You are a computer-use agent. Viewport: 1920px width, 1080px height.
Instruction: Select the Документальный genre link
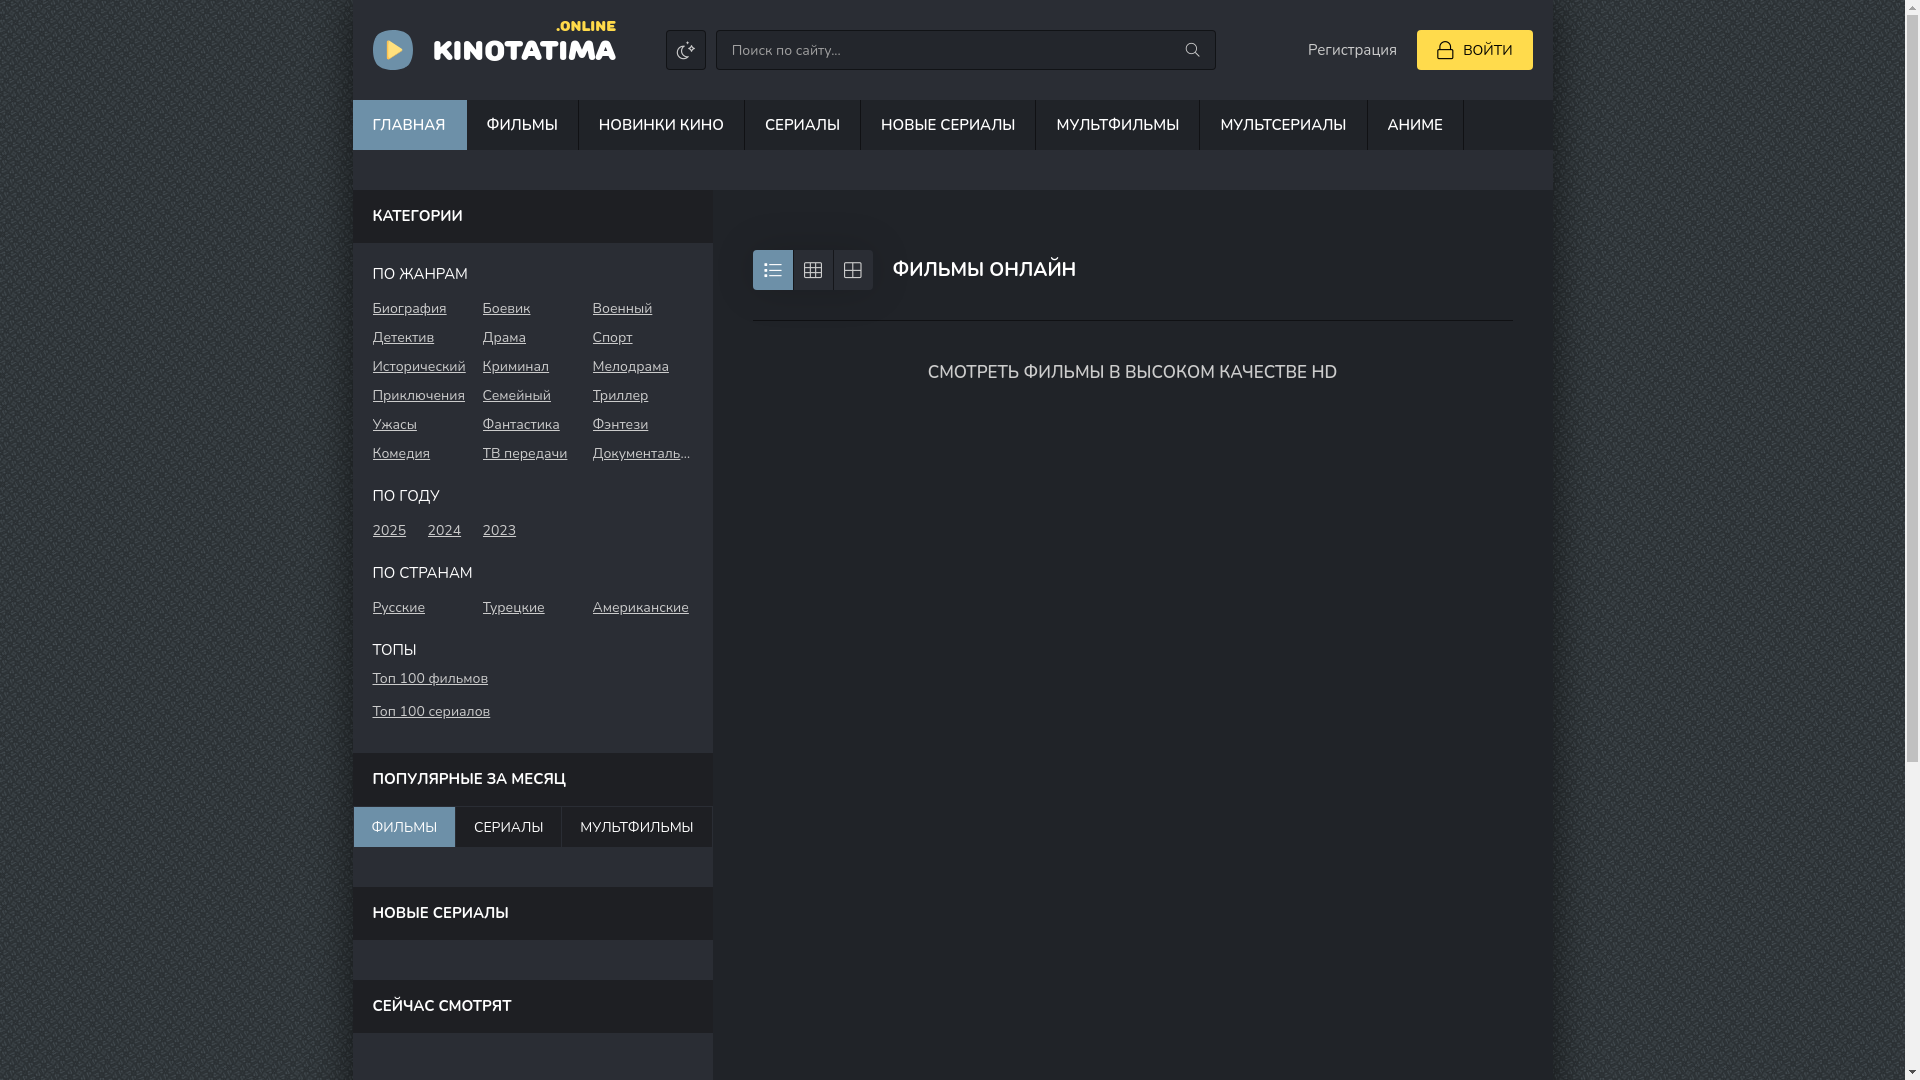(641, 454)
